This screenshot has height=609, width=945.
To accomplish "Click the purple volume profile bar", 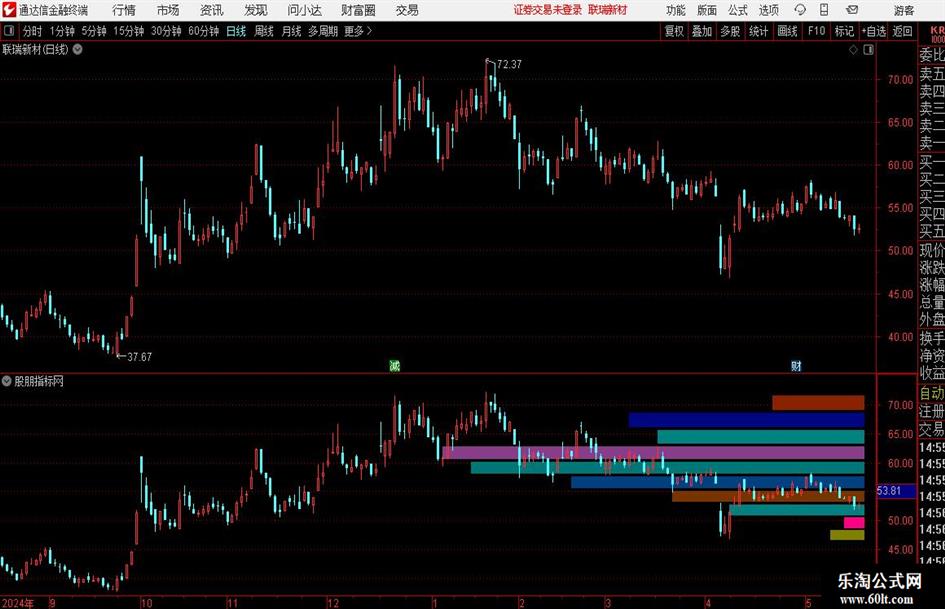I will (x=653, y=453).
